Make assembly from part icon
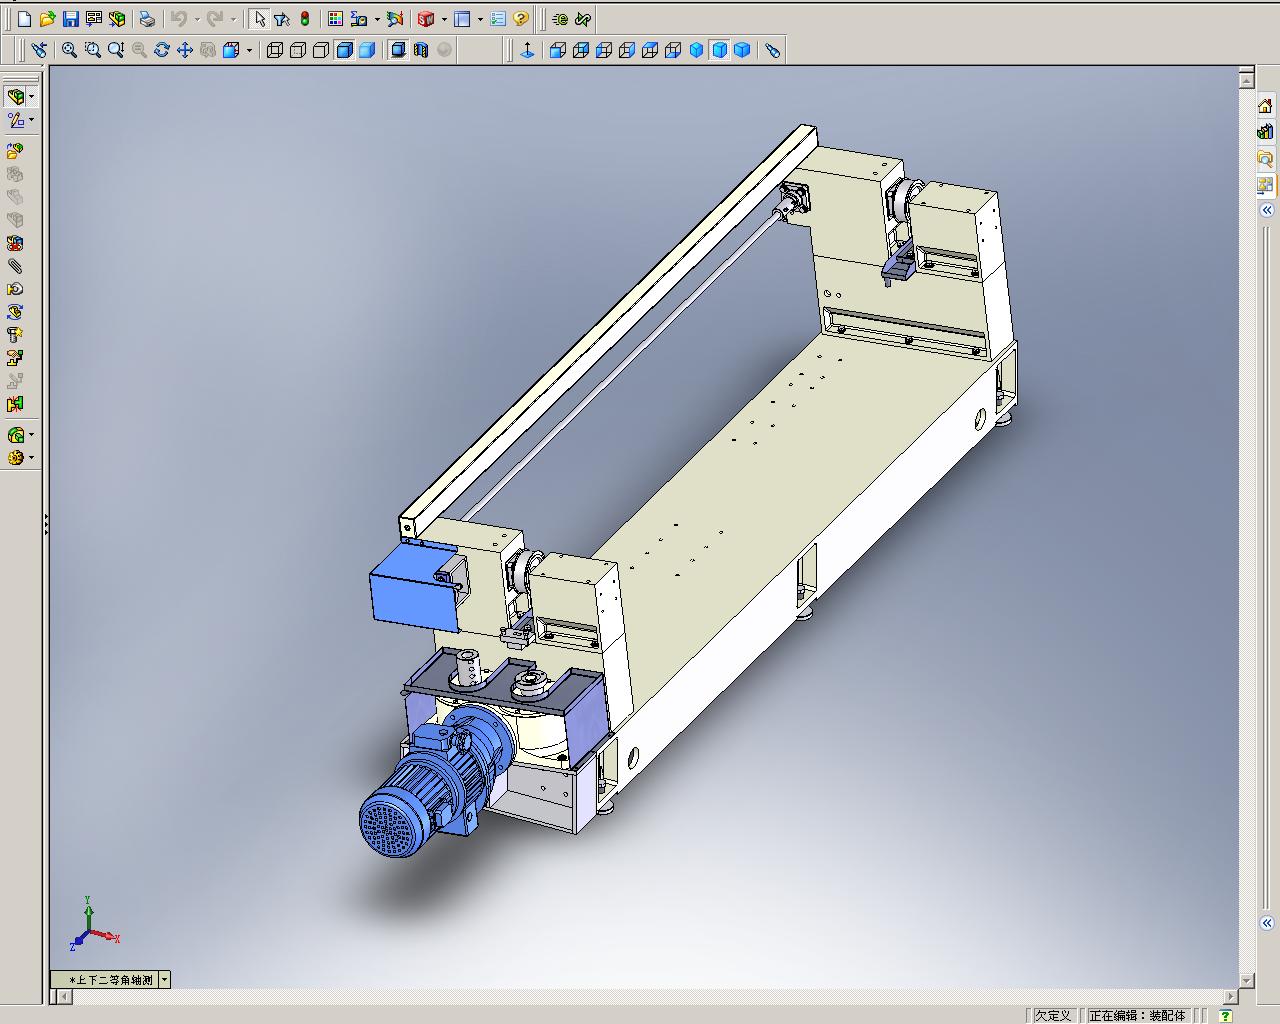This screenshot has height=1024, width=1280. [x=116, y=19]
